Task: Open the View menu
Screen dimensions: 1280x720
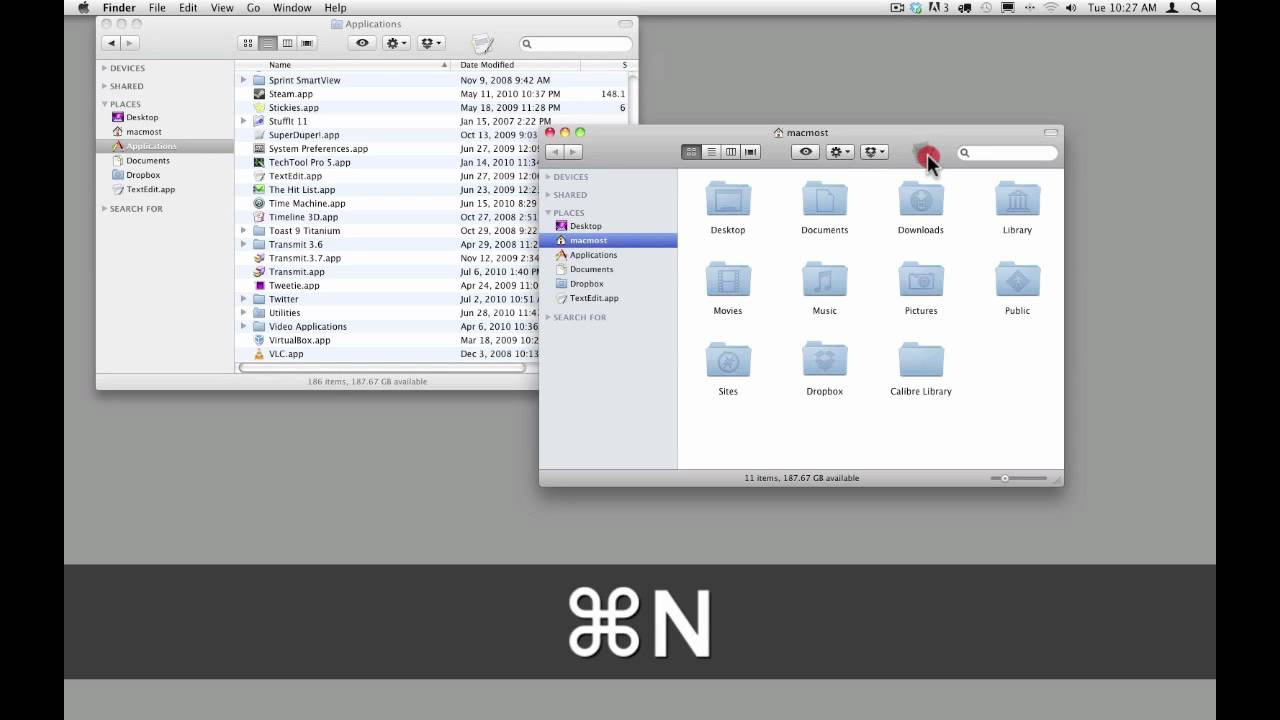Action: [x=222, y=8]
